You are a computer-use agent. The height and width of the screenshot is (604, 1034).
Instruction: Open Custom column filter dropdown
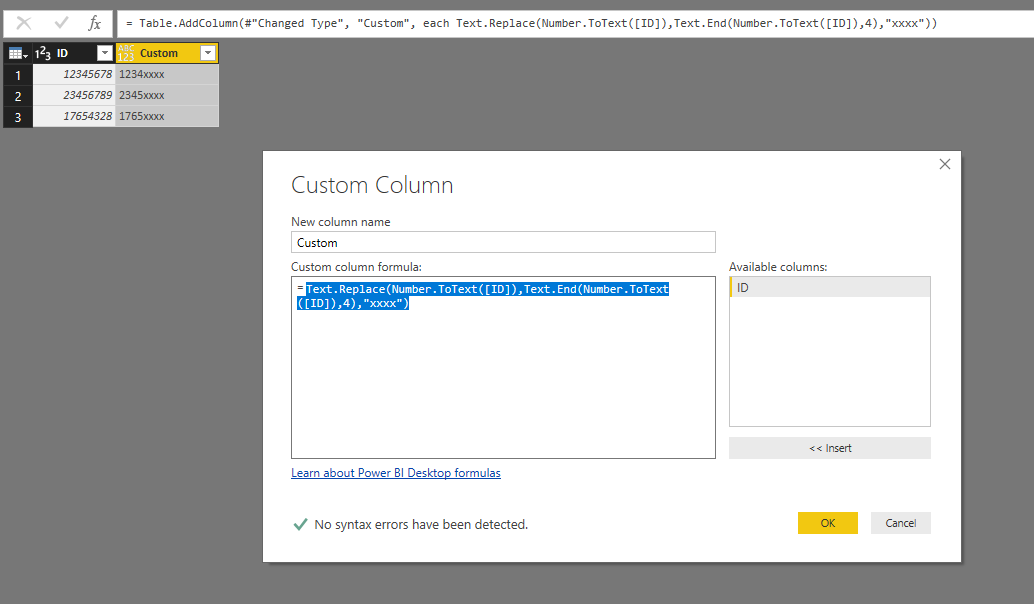[208, 53]
